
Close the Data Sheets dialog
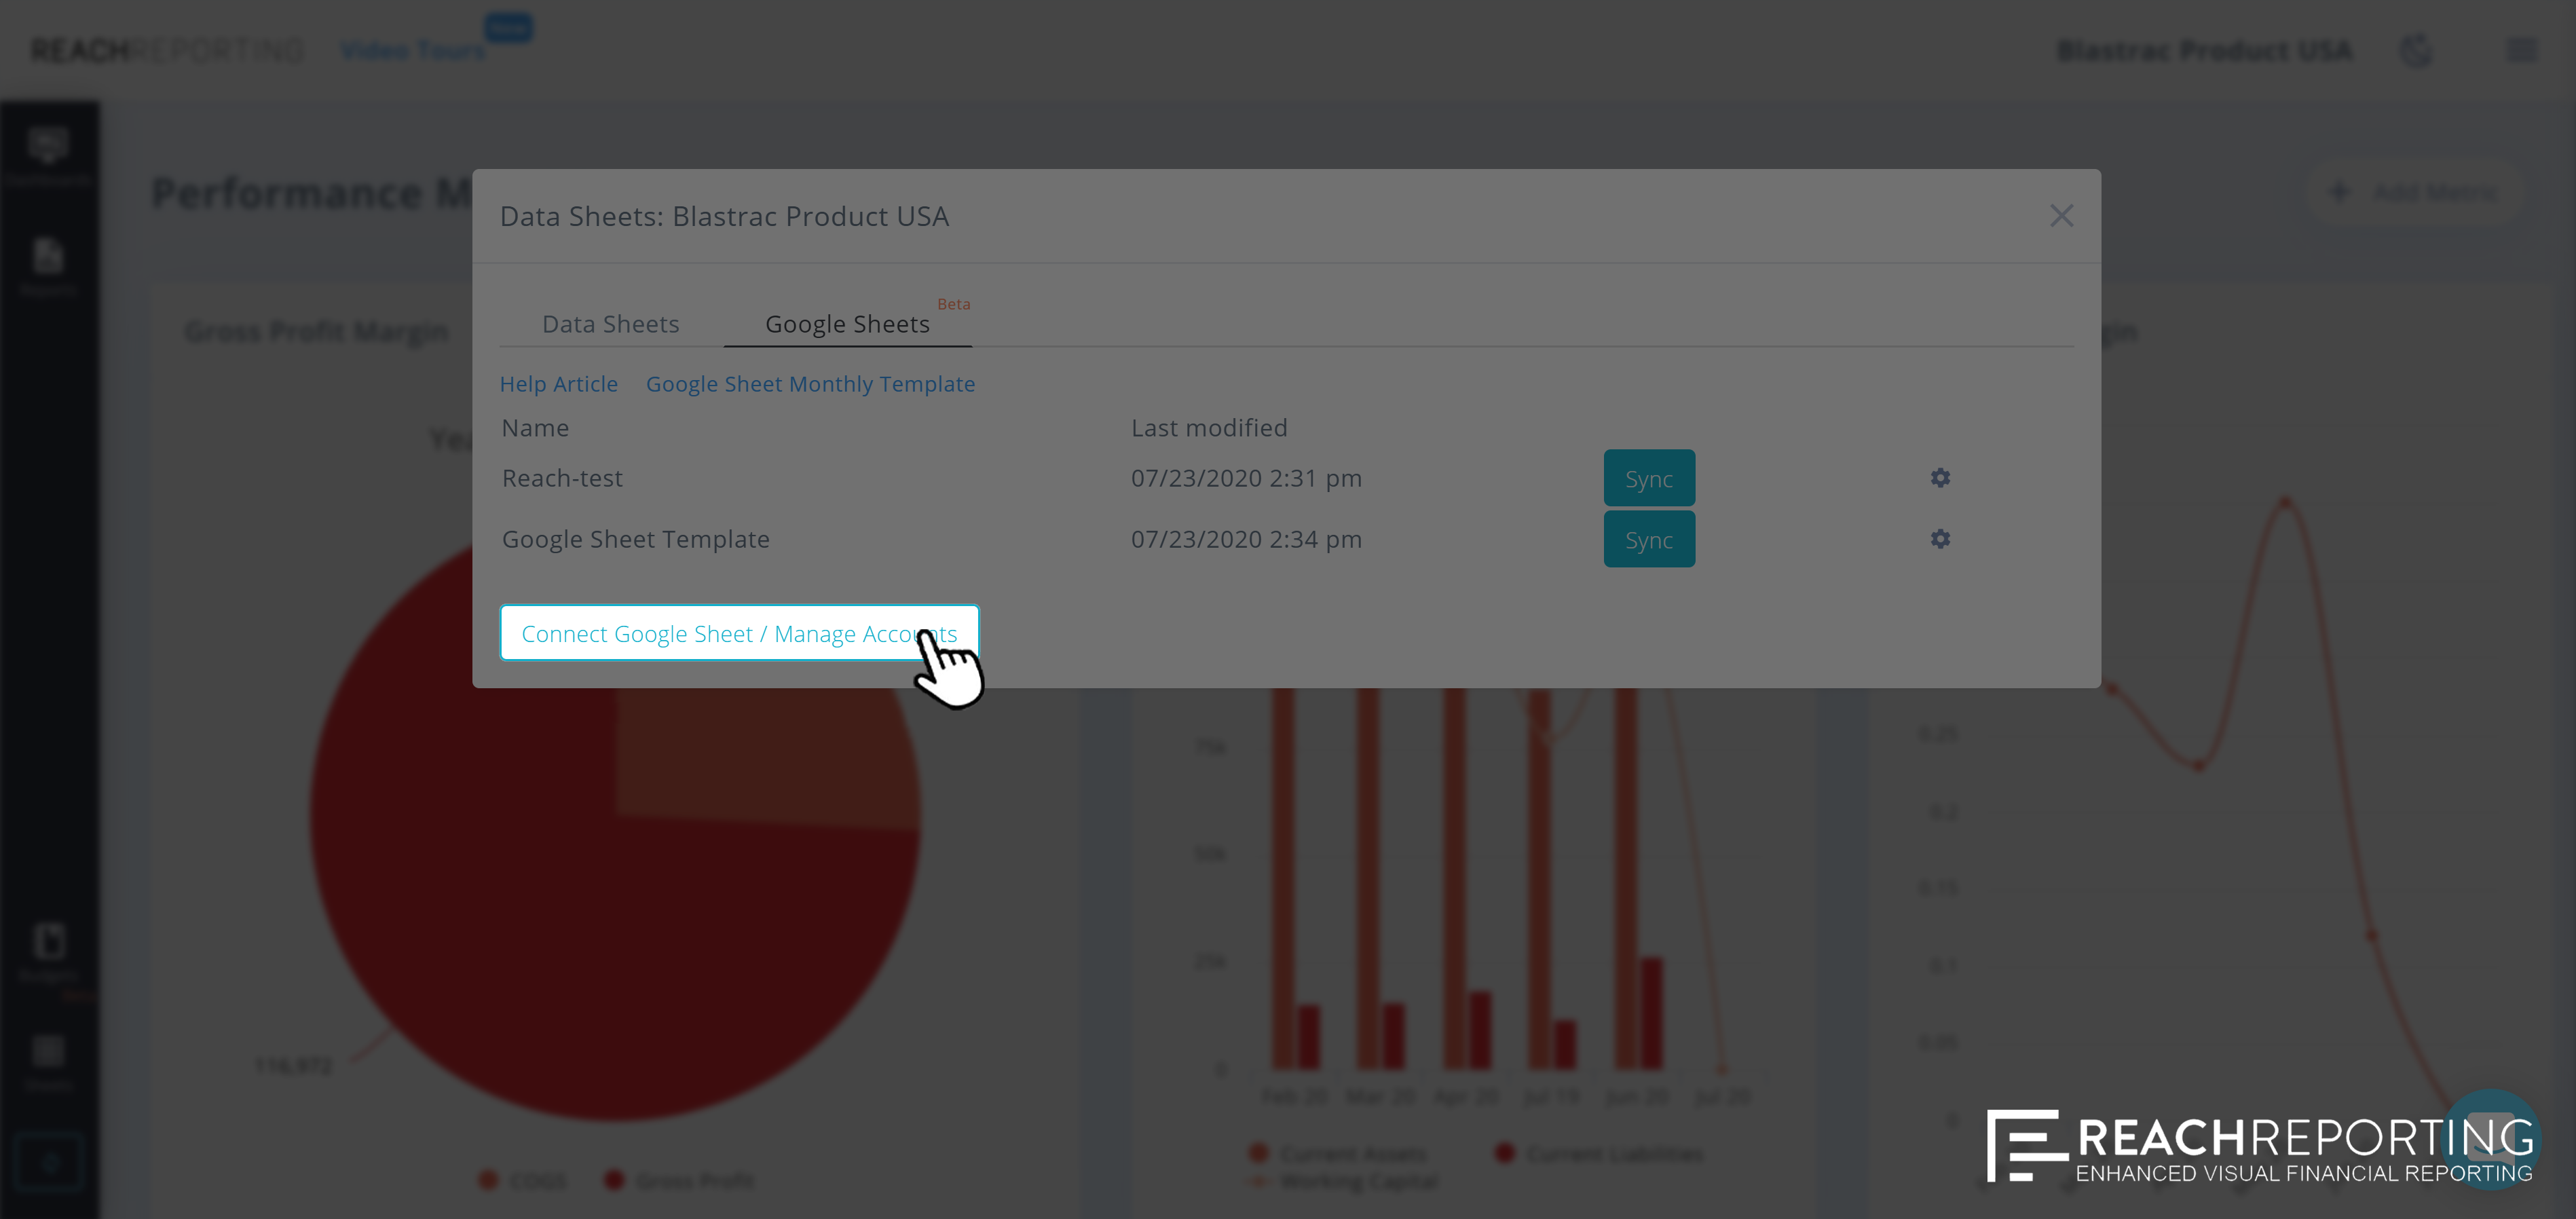pyautogui.click(x=2061, y=216)
